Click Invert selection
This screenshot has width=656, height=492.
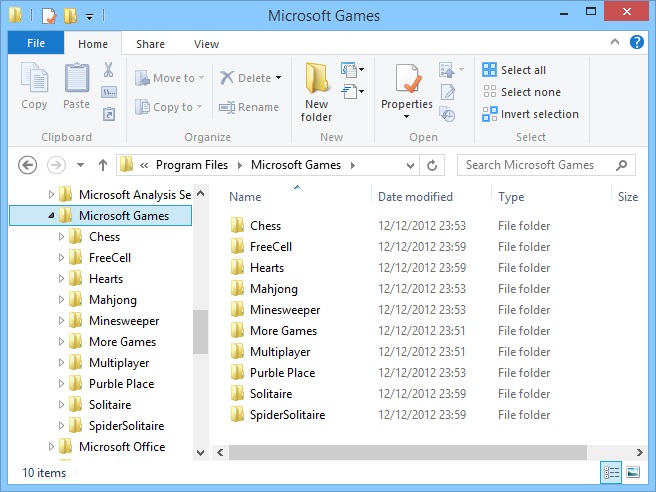click(530, 114)
